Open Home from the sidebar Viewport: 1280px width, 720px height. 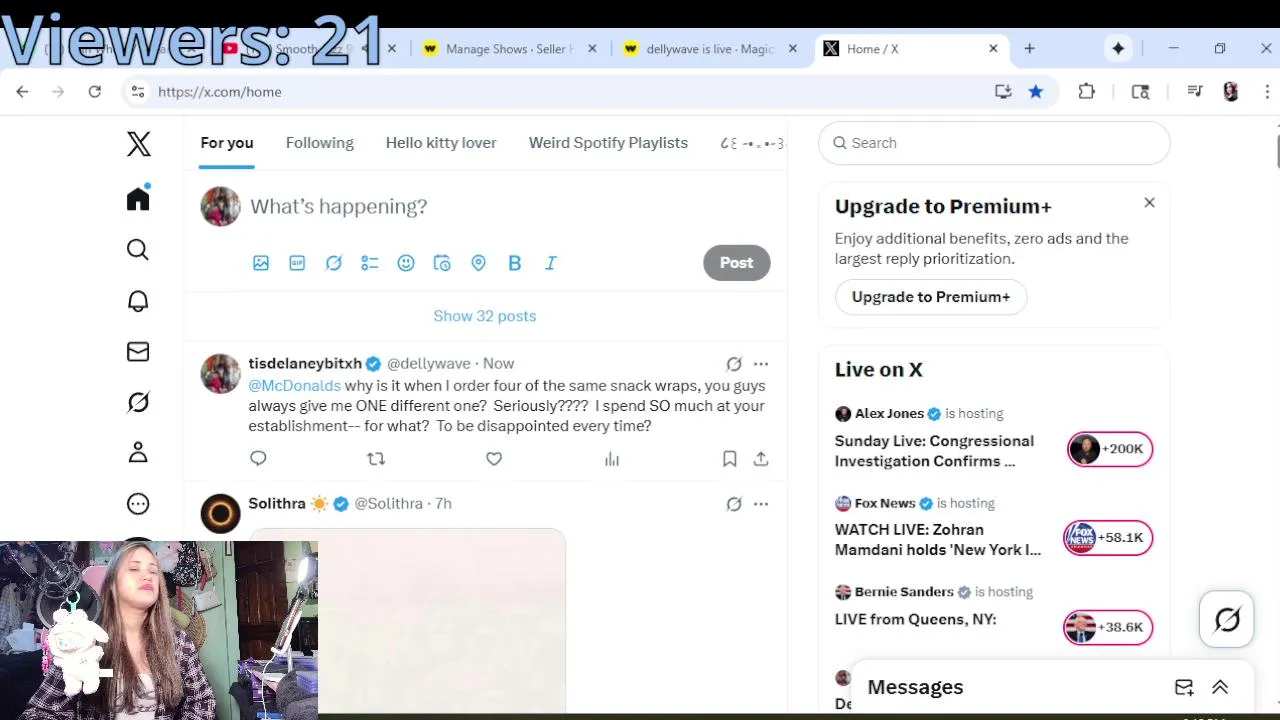click(x=138, y=198)
